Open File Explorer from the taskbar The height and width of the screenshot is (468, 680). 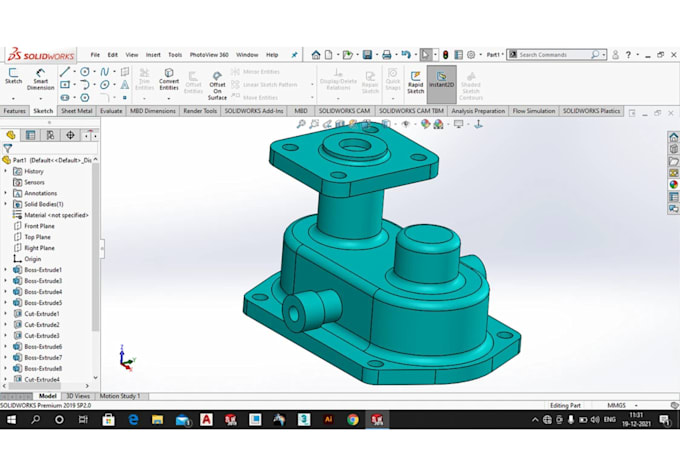point(157,419)
